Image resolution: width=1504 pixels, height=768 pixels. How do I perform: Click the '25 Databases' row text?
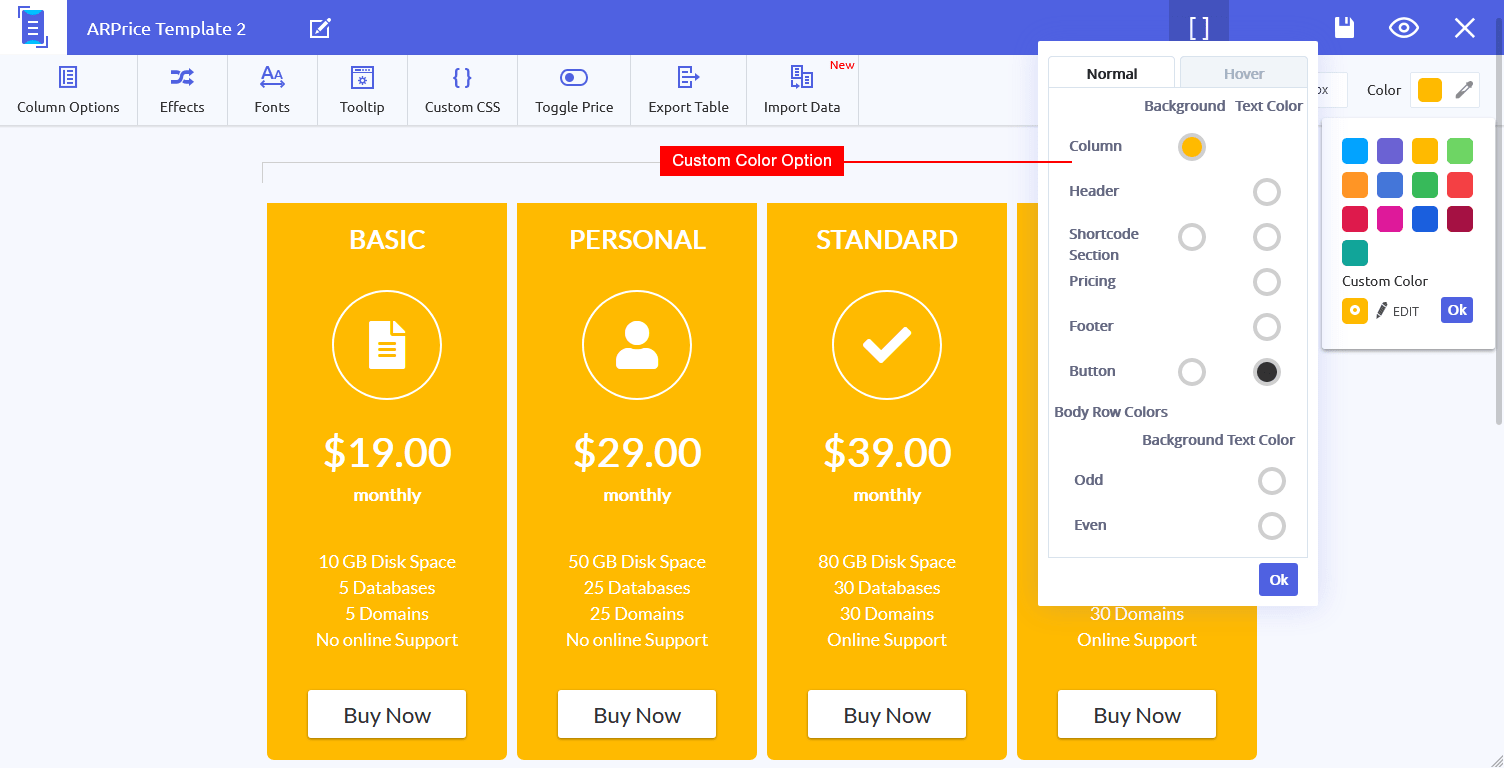pyautogui.click(x=637, y=588)
